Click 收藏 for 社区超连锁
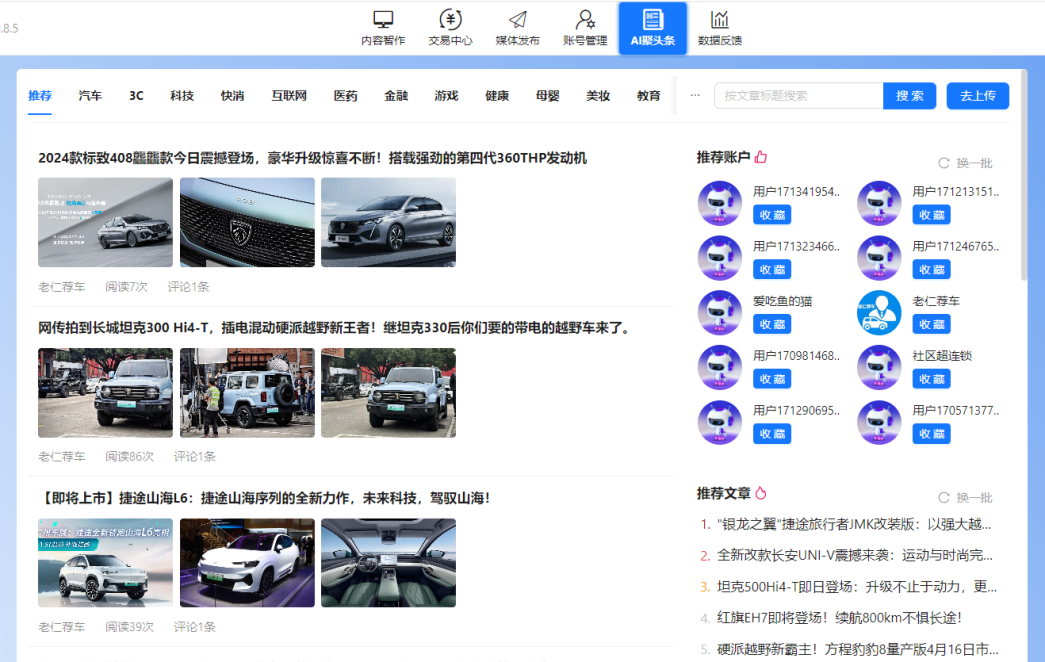 (x=932, y=379)
